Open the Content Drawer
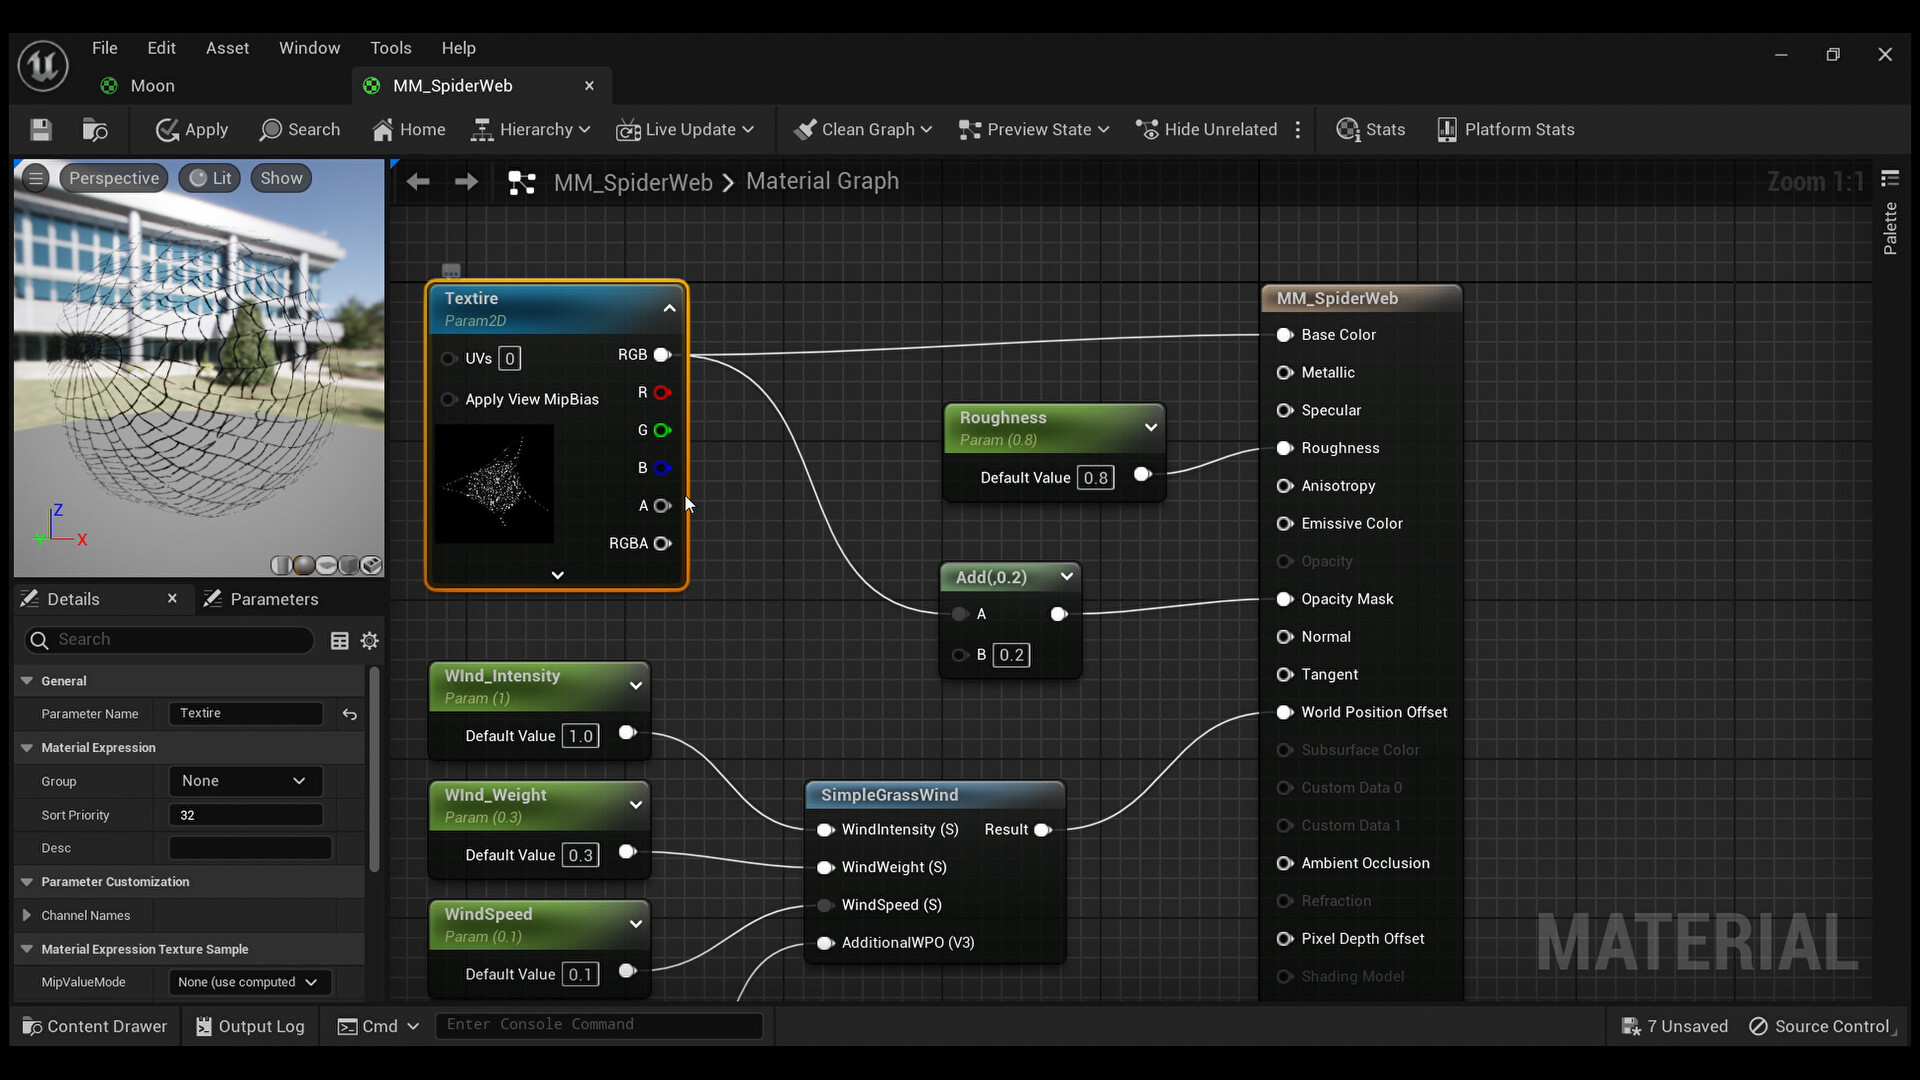 (95, 1026)
